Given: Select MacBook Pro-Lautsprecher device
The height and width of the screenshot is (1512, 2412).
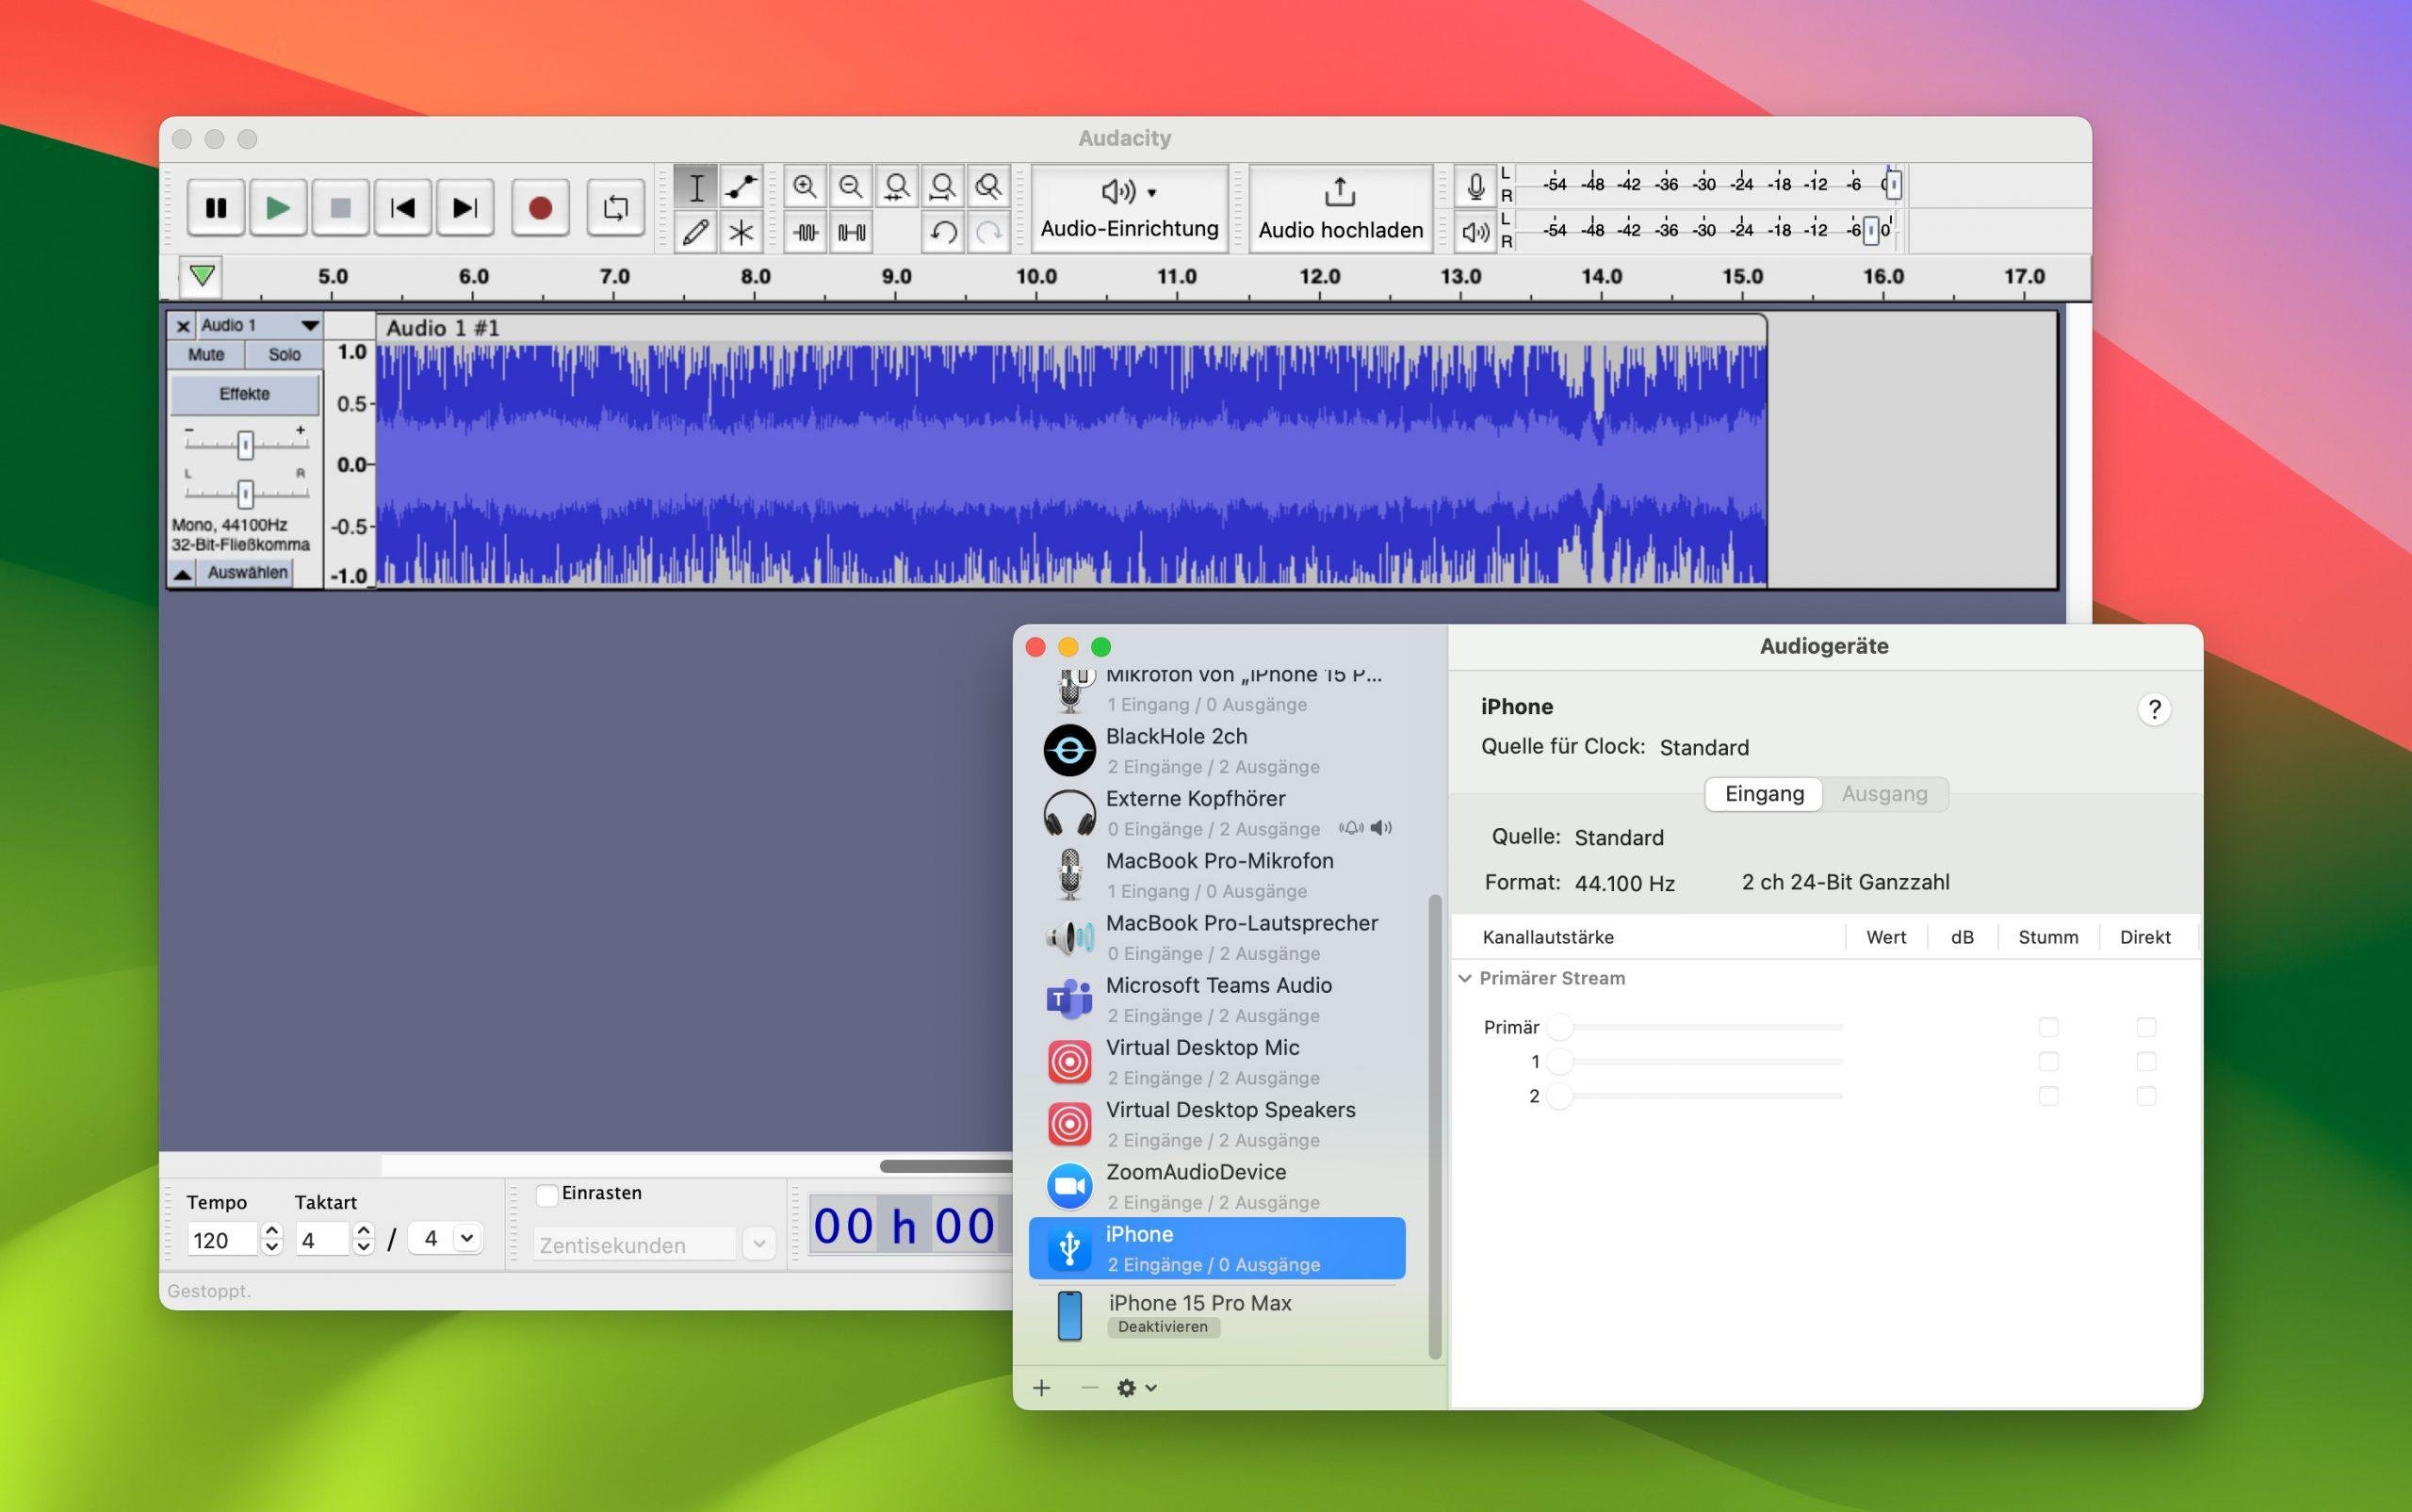Looking at the screenshot, I should coord(1217,937).
